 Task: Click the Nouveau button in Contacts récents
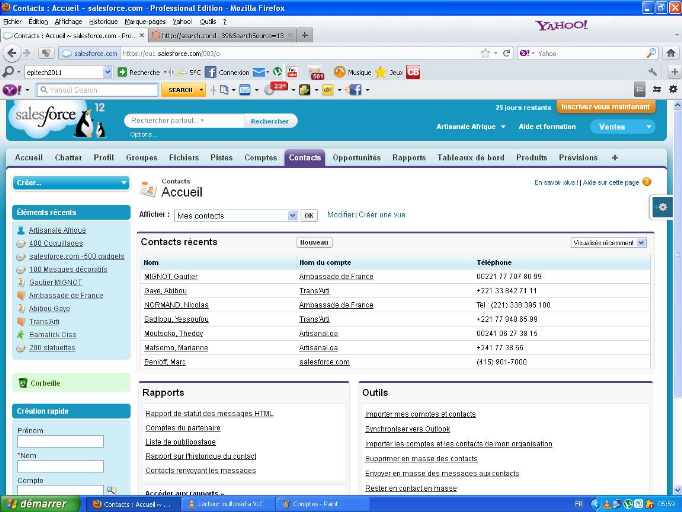tap(315, 242)
